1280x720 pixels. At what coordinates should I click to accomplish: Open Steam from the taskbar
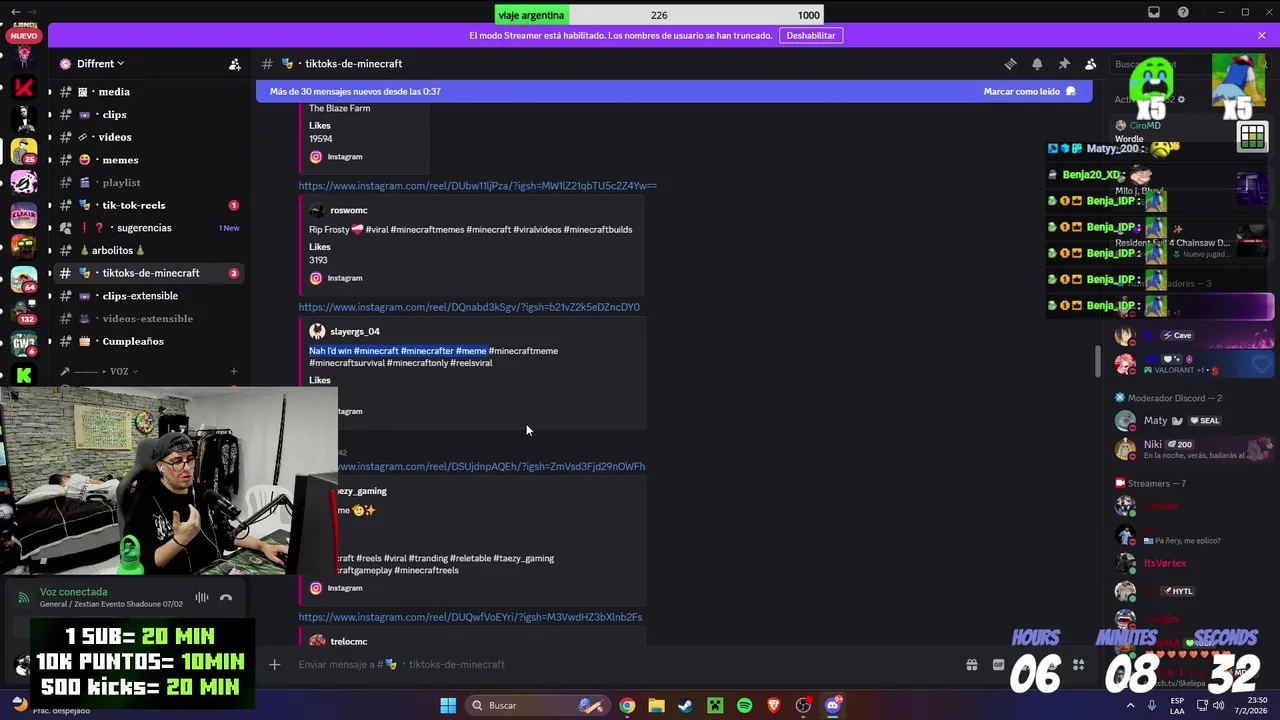[685, 705]
